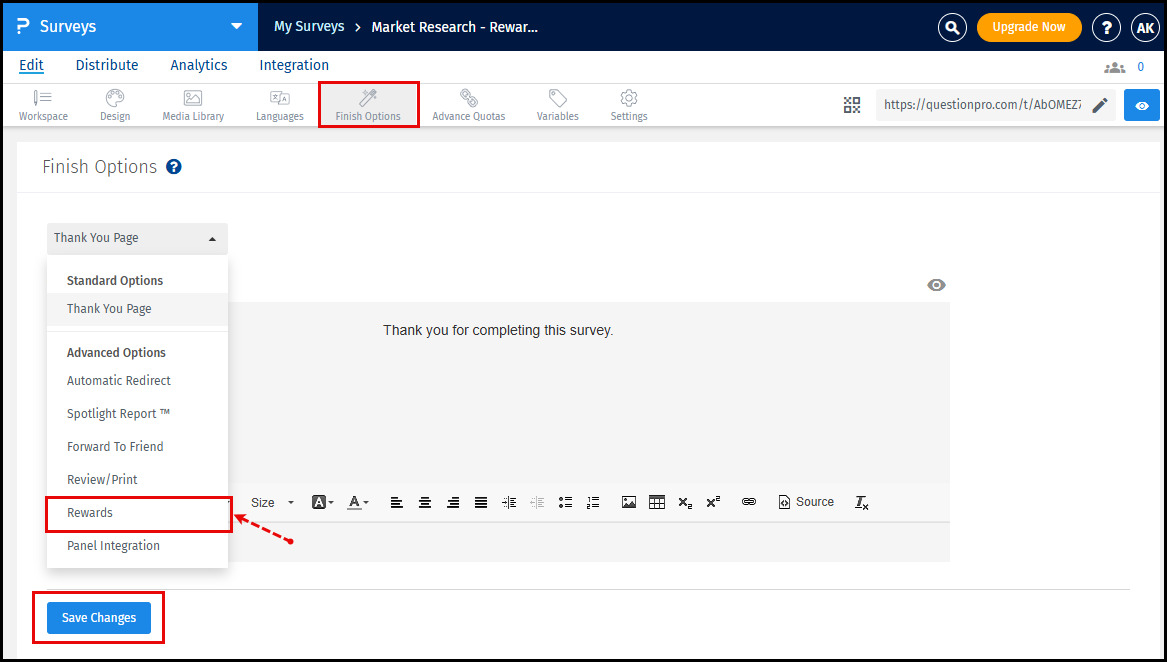The width and height of the screenshot is (1167, 662).
Task: Open the Analytics tab
Action: pos(198,64)
